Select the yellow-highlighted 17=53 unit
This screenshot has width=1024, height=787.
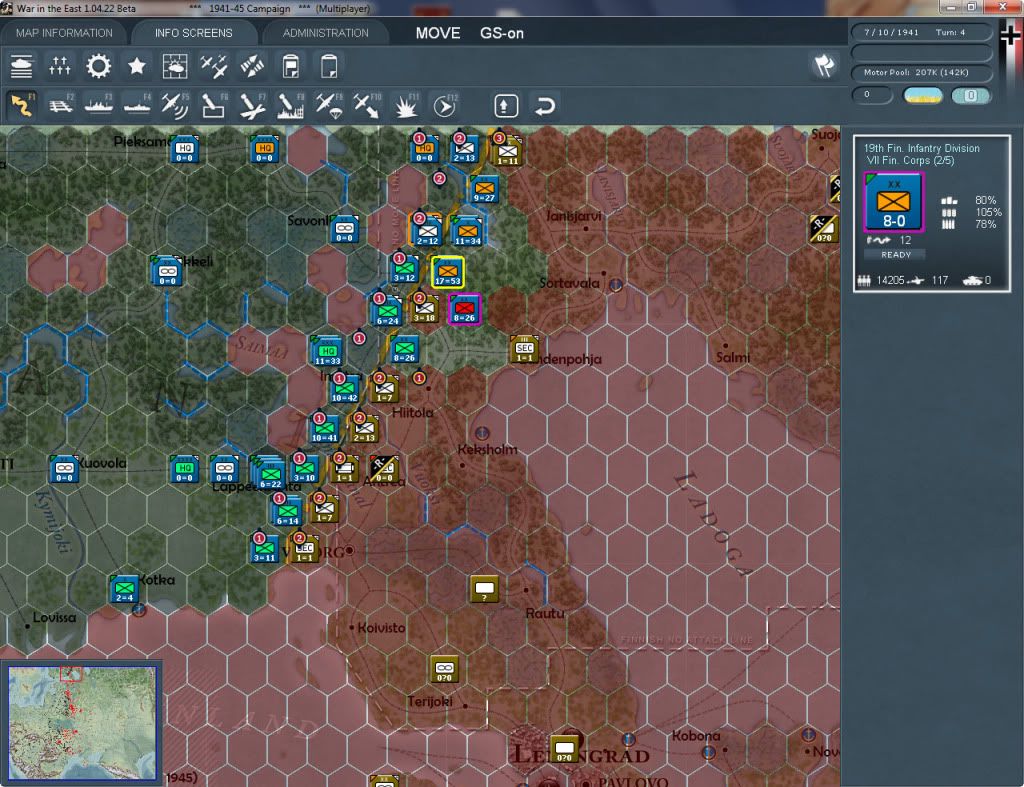[447, 272]
